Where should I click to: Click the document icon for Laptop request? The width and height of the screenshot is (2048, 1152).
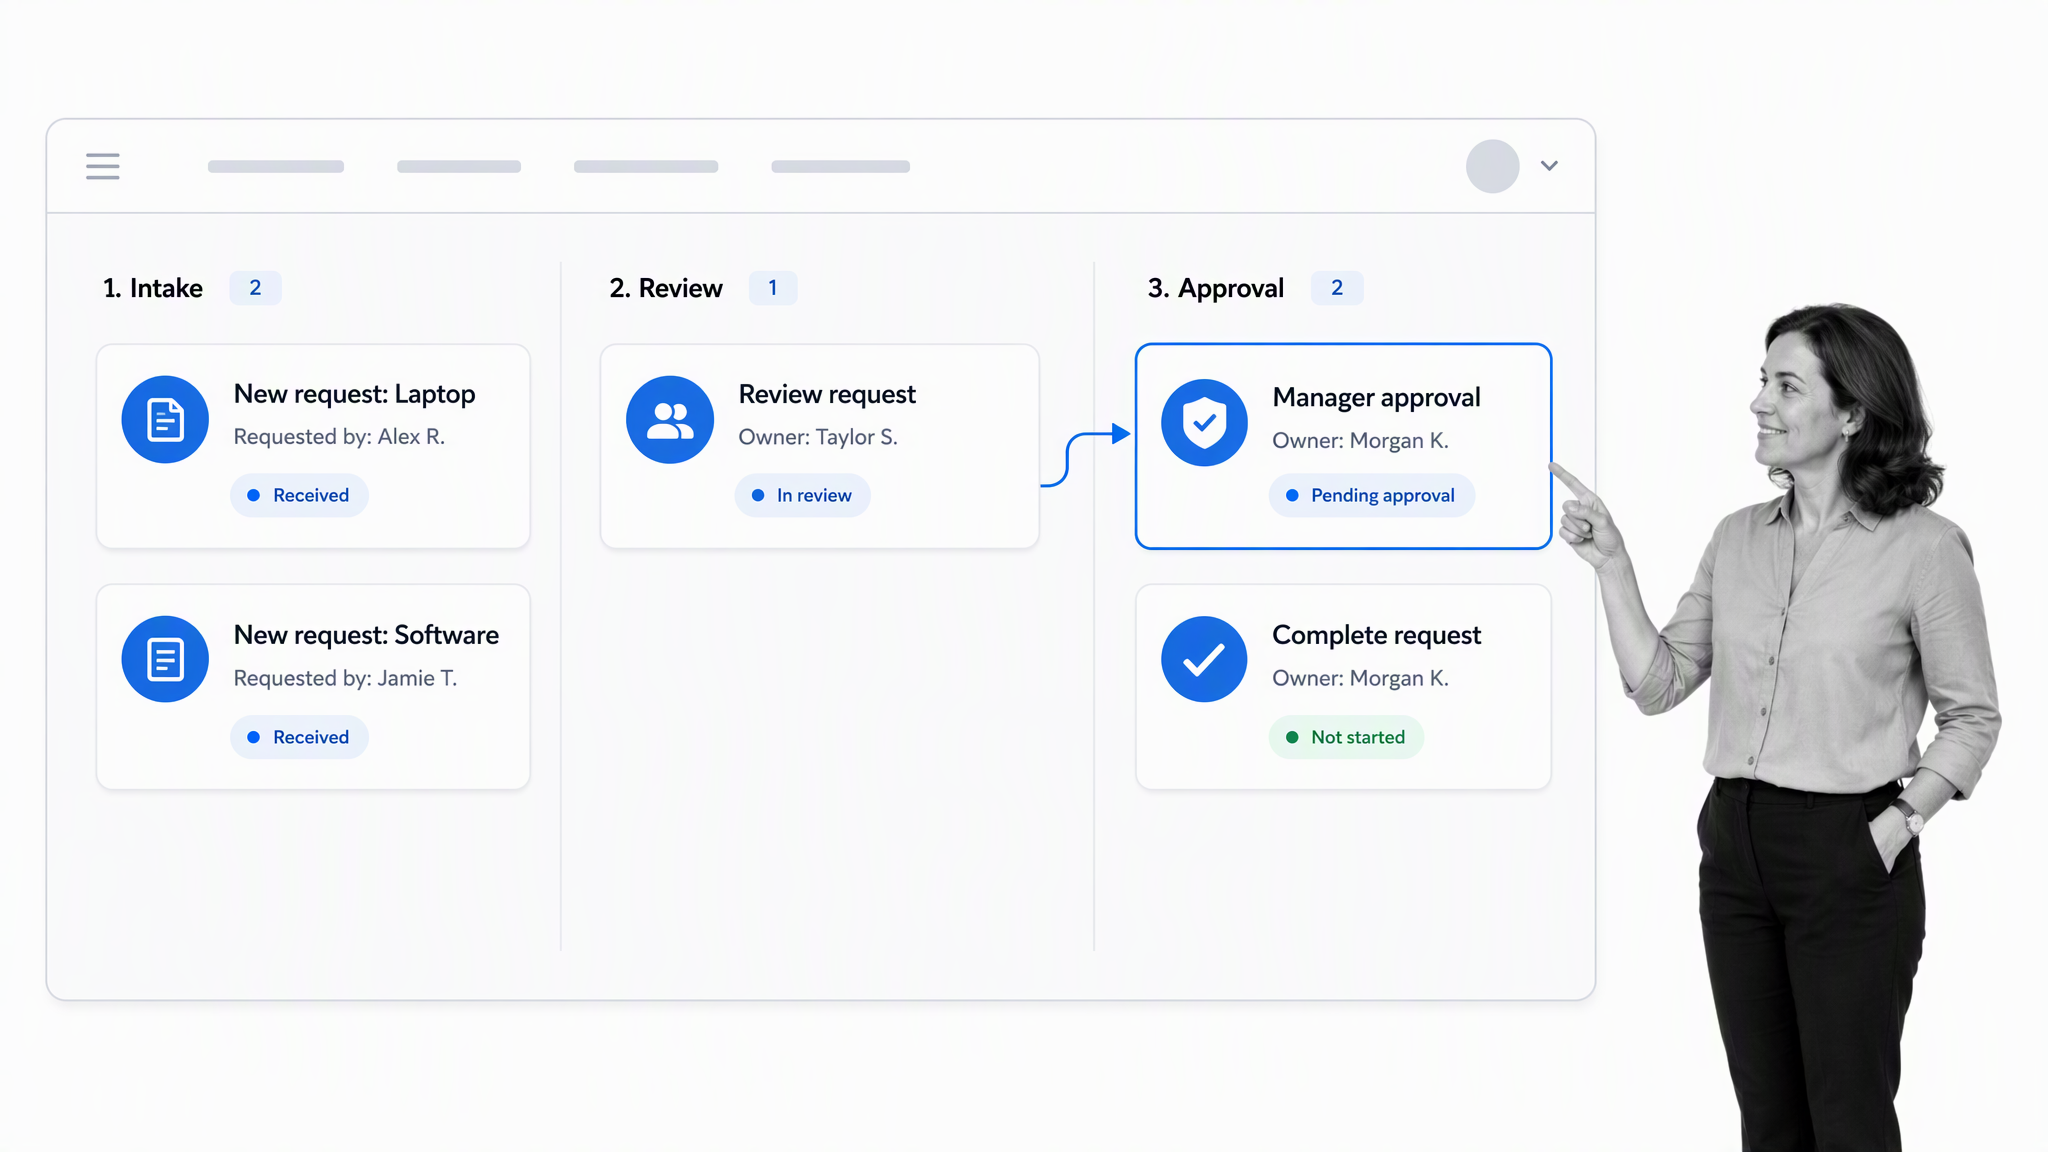(165, 419)
